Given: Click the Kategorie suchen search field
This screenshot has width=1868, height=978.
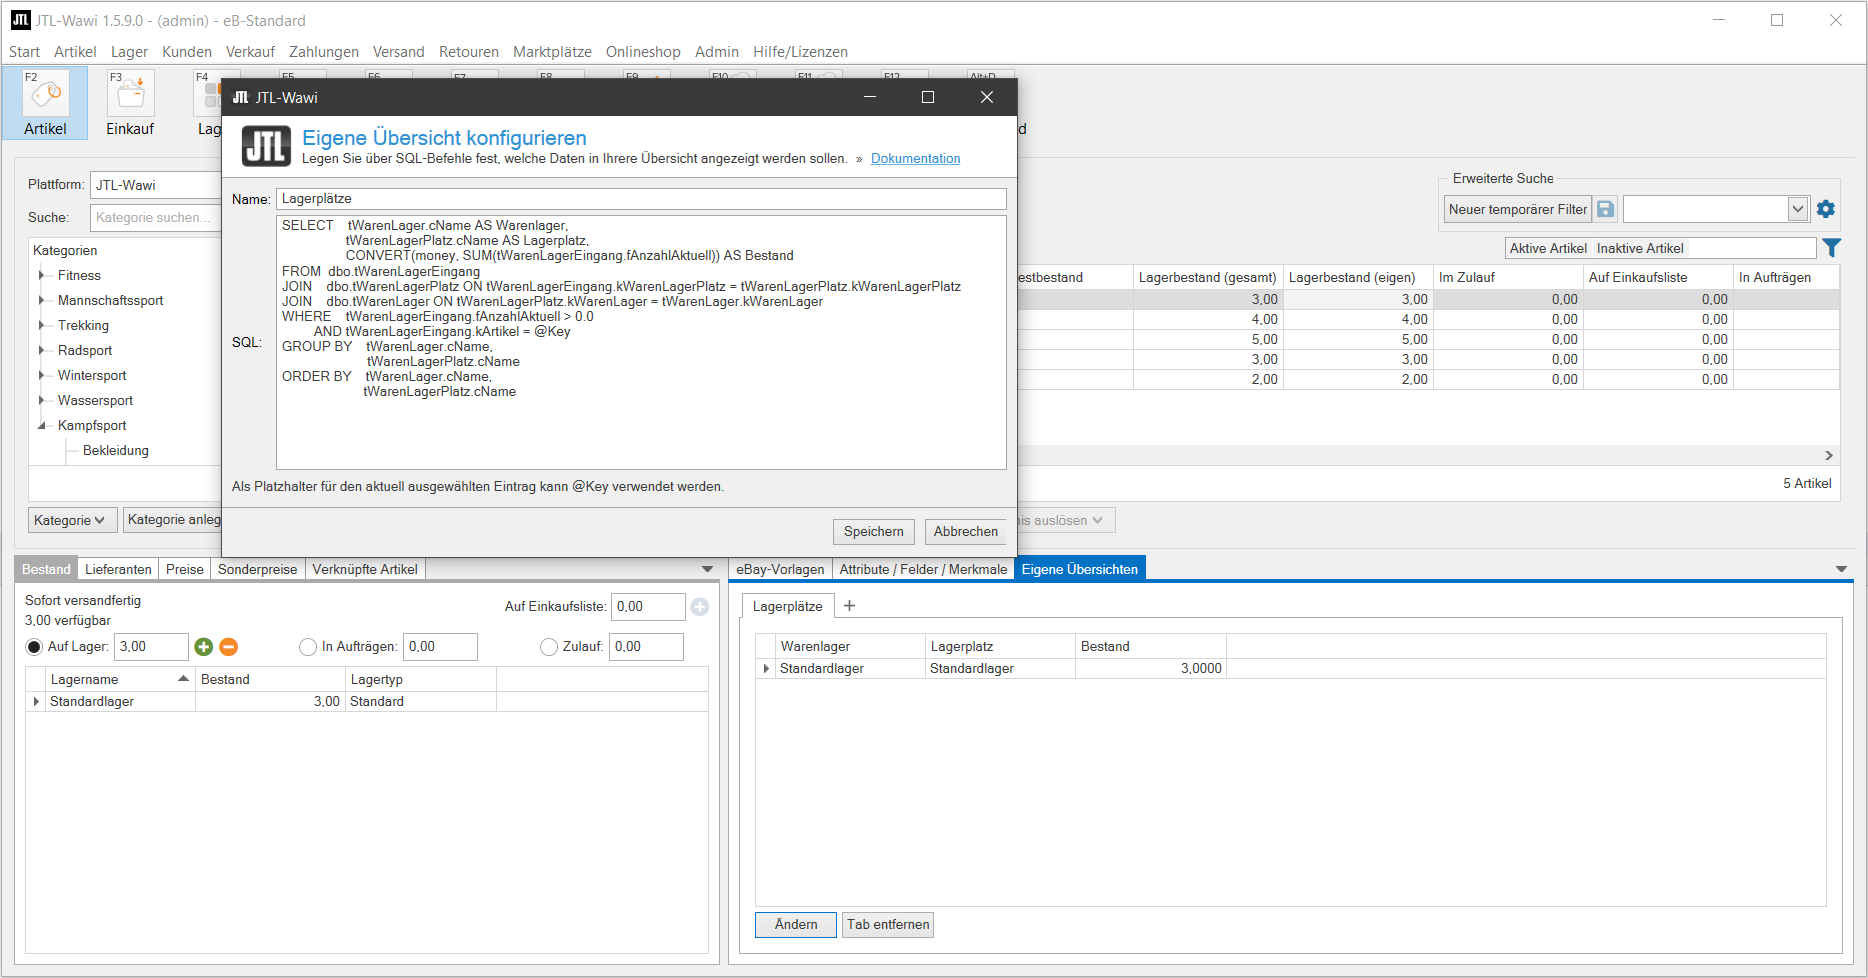Looking at the screenshot, I should coord(156,217).
